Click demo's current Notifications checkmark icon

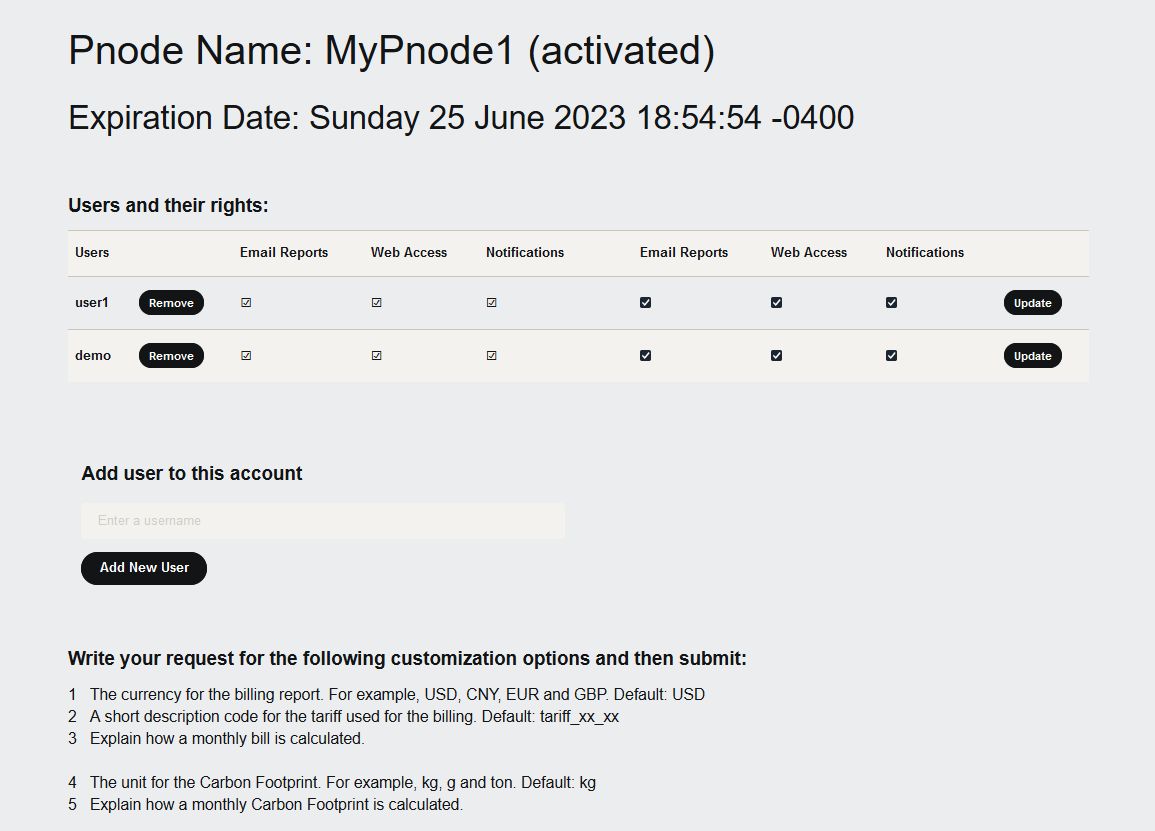coord(492,356)
